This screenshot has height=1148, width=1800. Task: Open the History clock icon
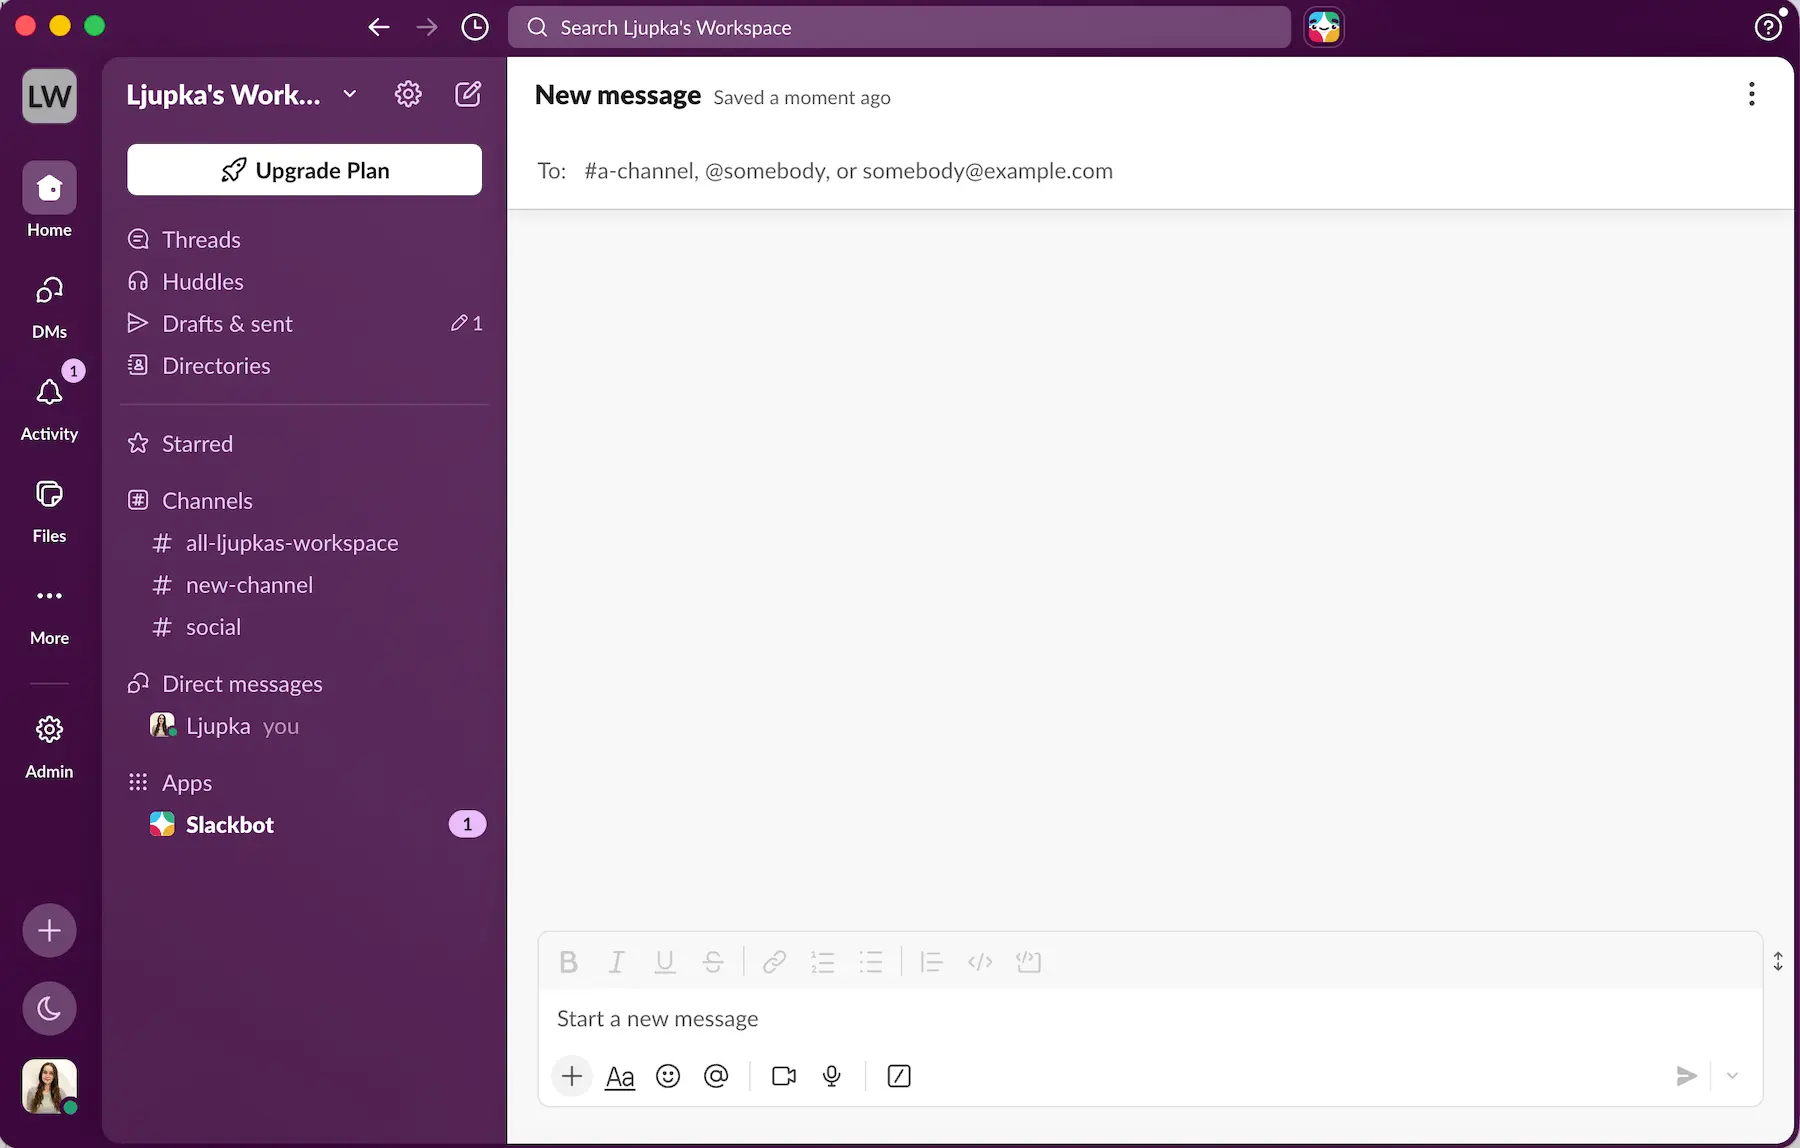click(x=475, y=27)
